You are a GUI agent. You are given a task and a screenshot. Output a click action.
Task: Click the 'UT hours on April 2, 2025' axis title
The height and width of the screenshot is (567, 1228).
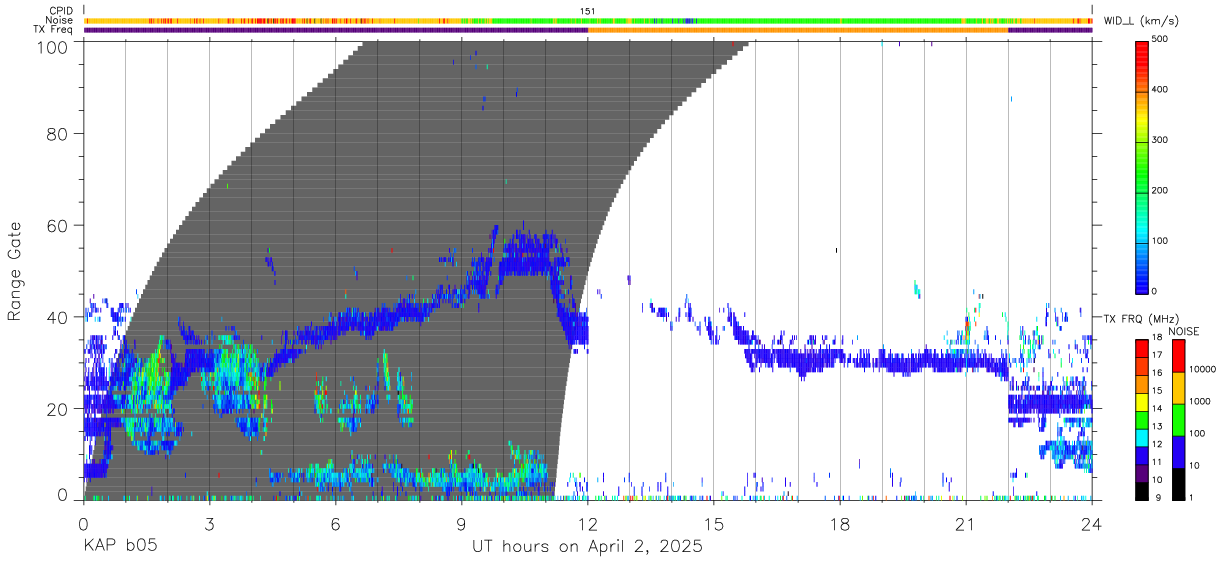tap(587, 547)
